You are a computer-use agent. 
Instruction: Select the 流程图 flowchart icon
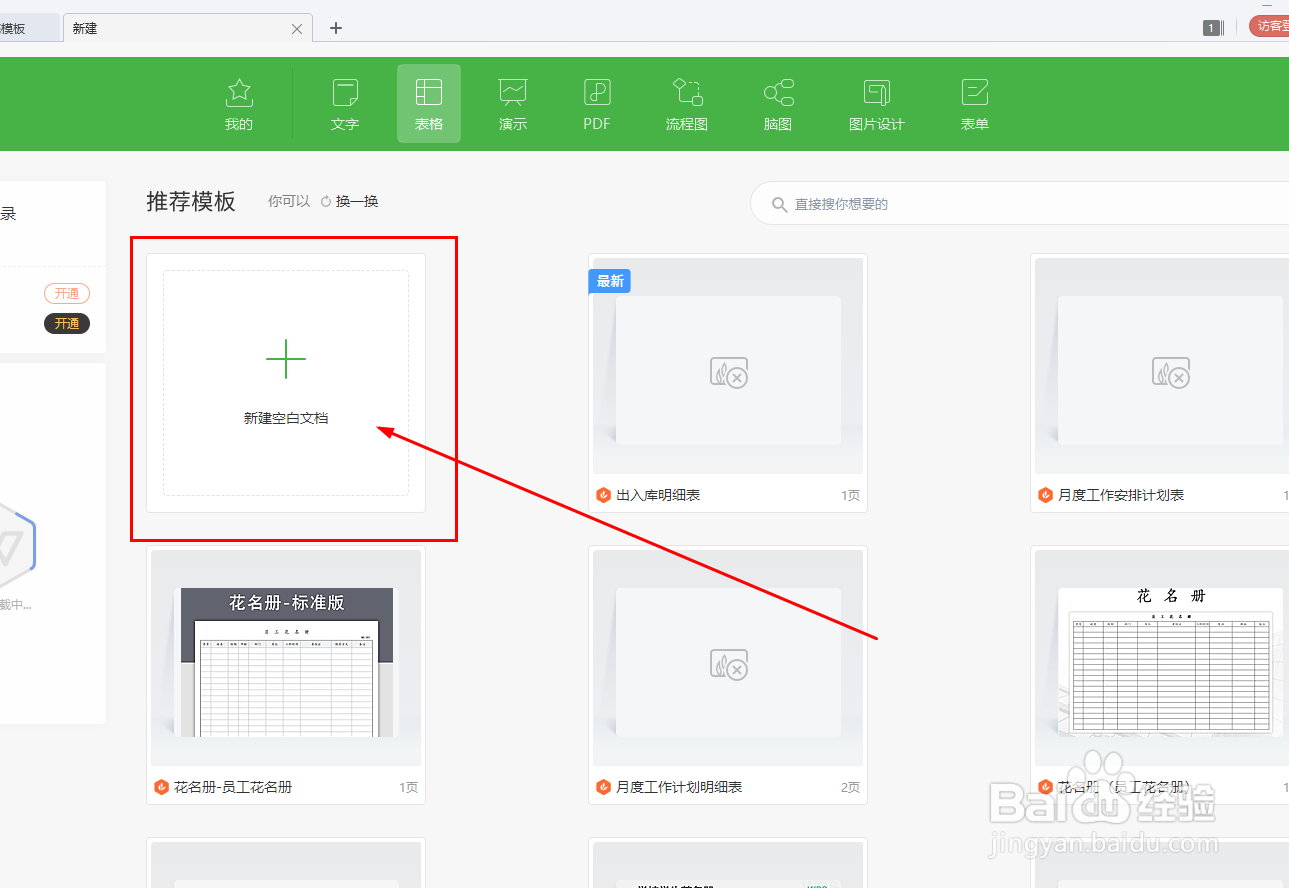[x=687, y=94]
